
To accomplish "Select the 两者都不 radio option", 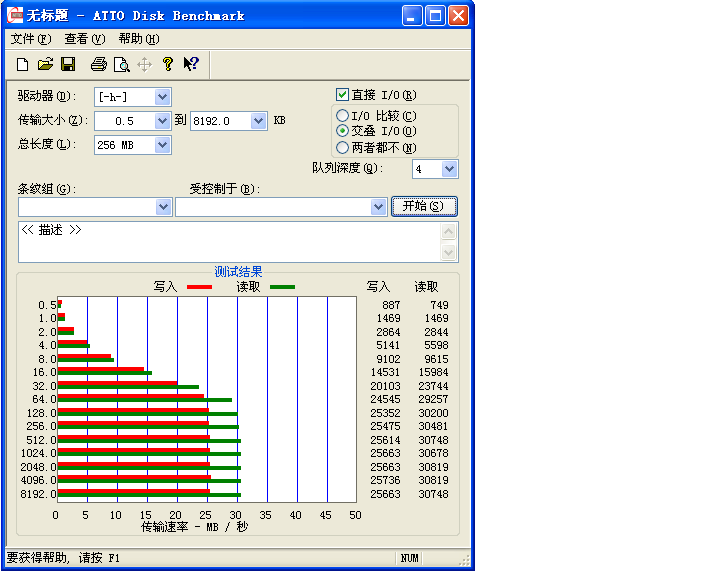I will point(343,148).
